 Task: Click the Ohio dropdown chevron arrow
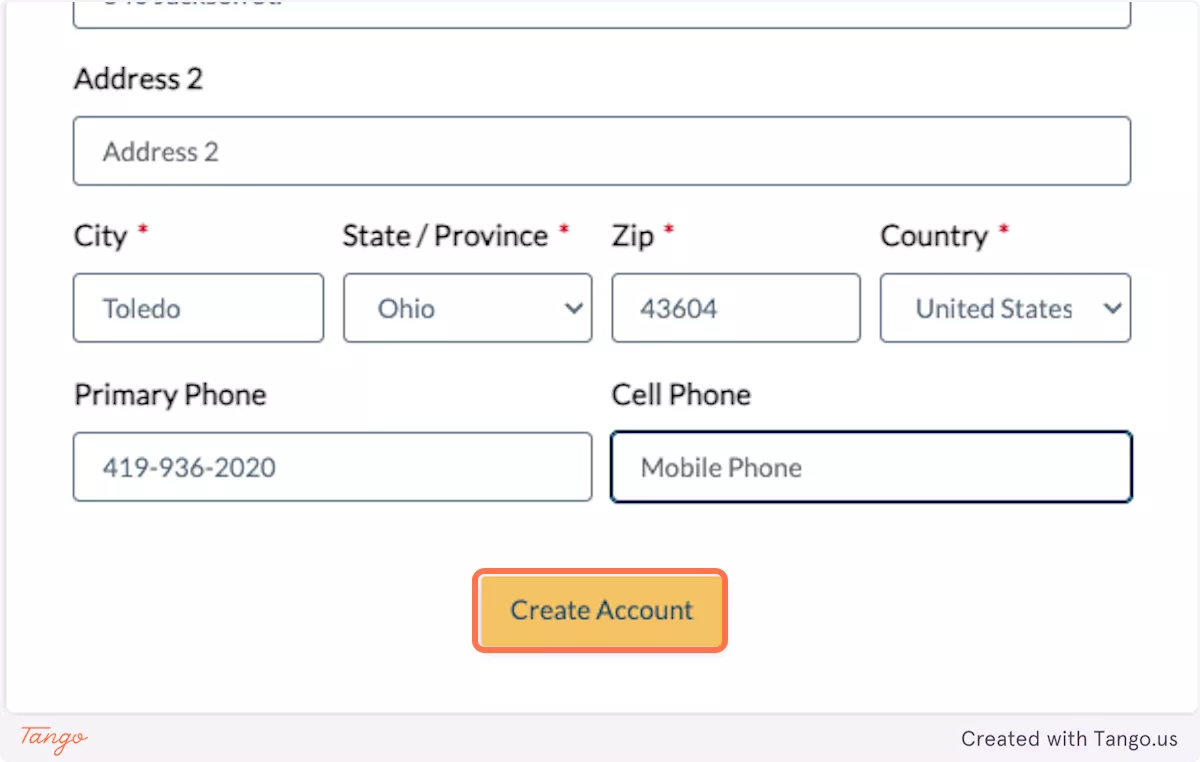[574, 308]
